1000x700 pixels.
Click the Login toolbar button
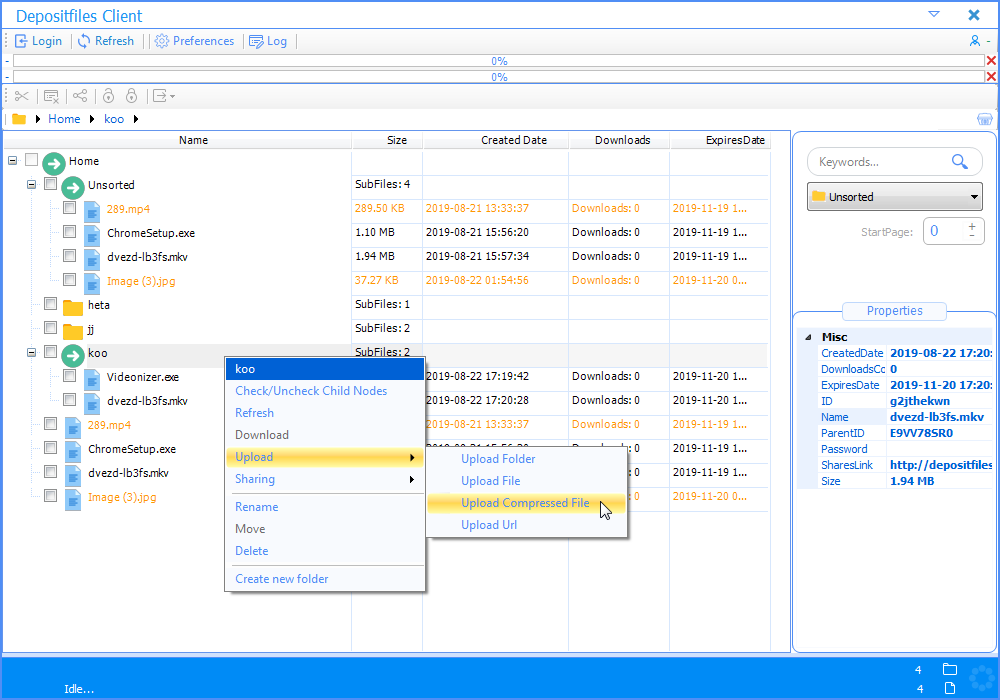(x=38, y=41)
